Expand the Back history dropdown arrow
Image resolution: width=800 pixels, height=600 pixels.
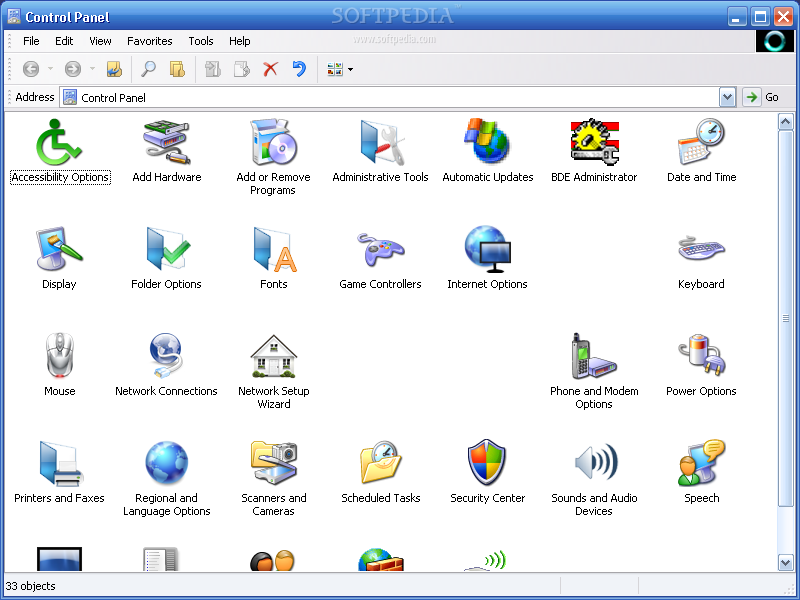pyautogui.click(x=50, y=69)
